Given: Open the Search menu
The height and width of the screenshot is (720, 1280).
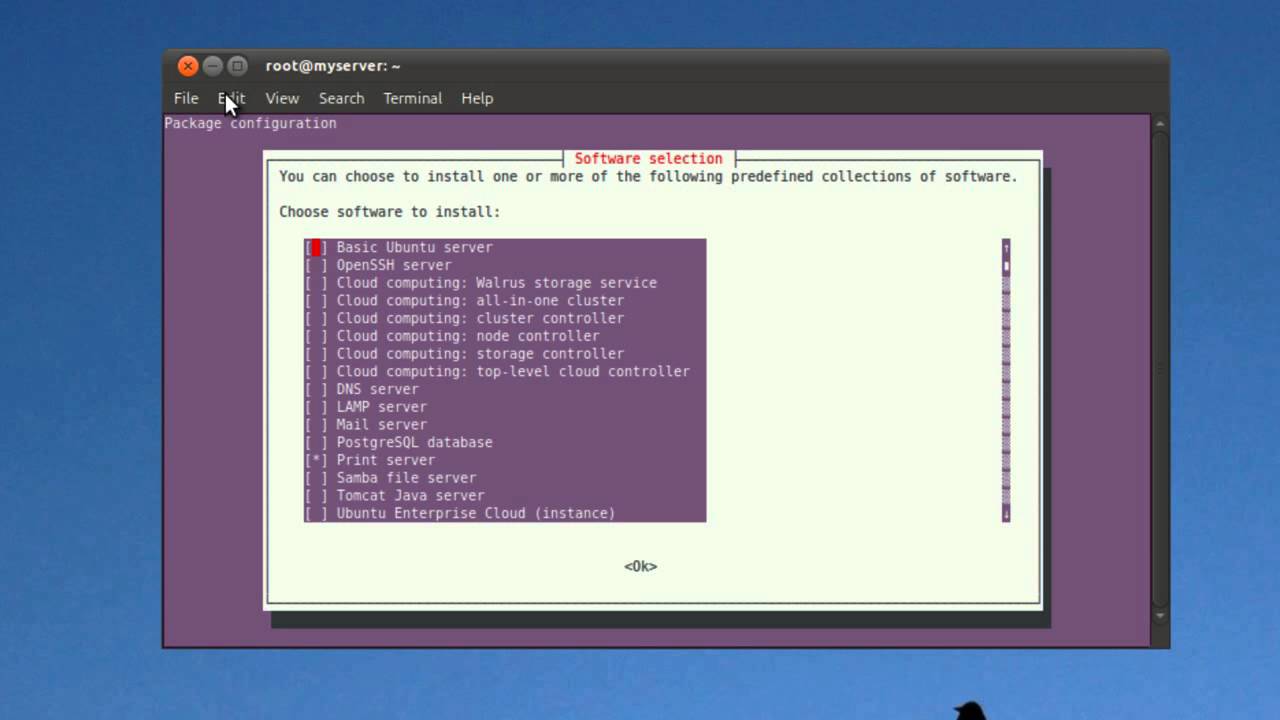Looking at the screenshot, I should point(341,98).
